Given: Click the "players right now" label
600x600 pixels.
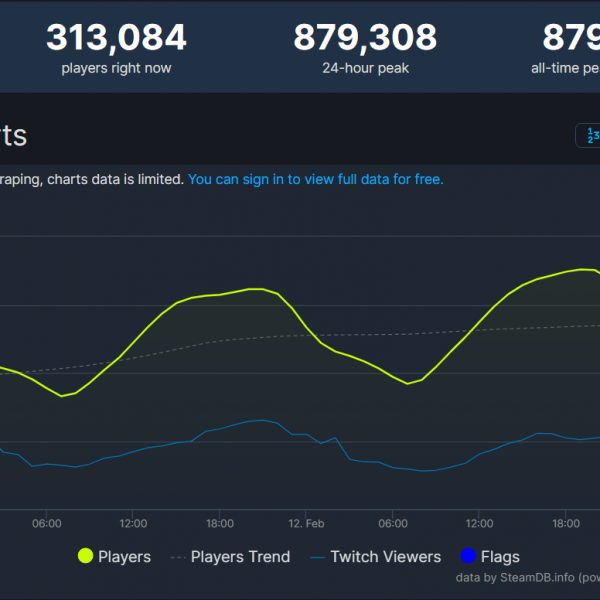Looking at the screenshot, I should [116, 68].
